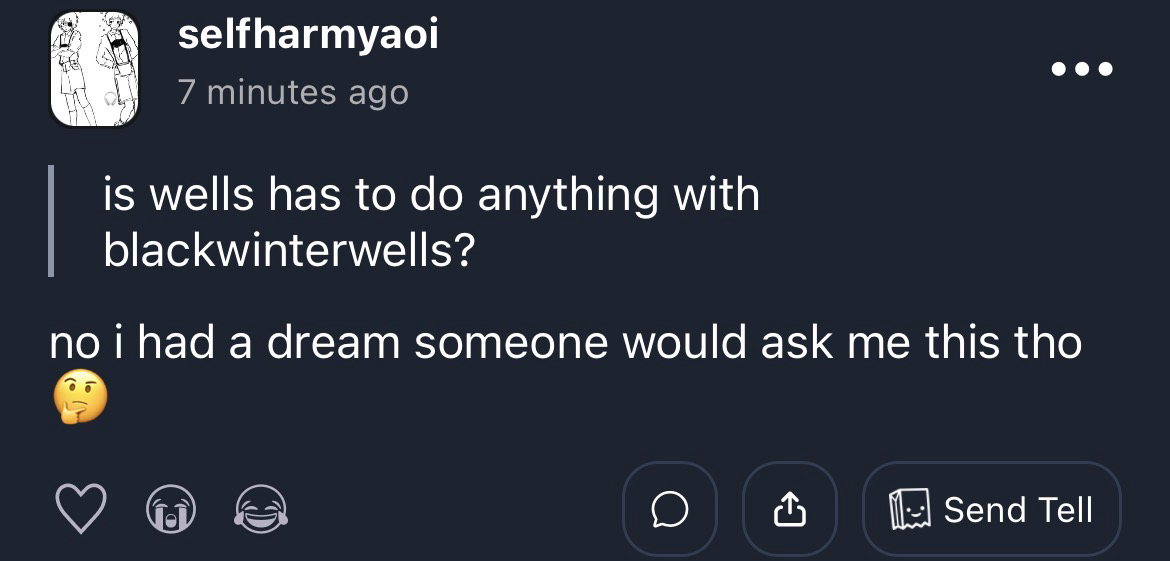Select the word "blackwinterwells?" in the question
The width and height of the screenshot is (1170, 561).
pyautogui.click(x=288, y=251)
